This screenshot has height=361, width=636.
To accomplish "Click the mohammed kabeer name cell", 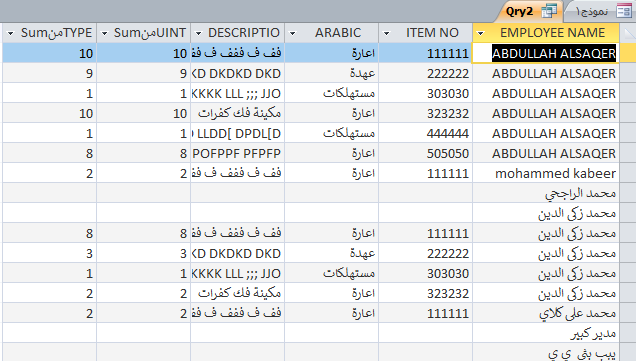I will click(x=546, y=173).
